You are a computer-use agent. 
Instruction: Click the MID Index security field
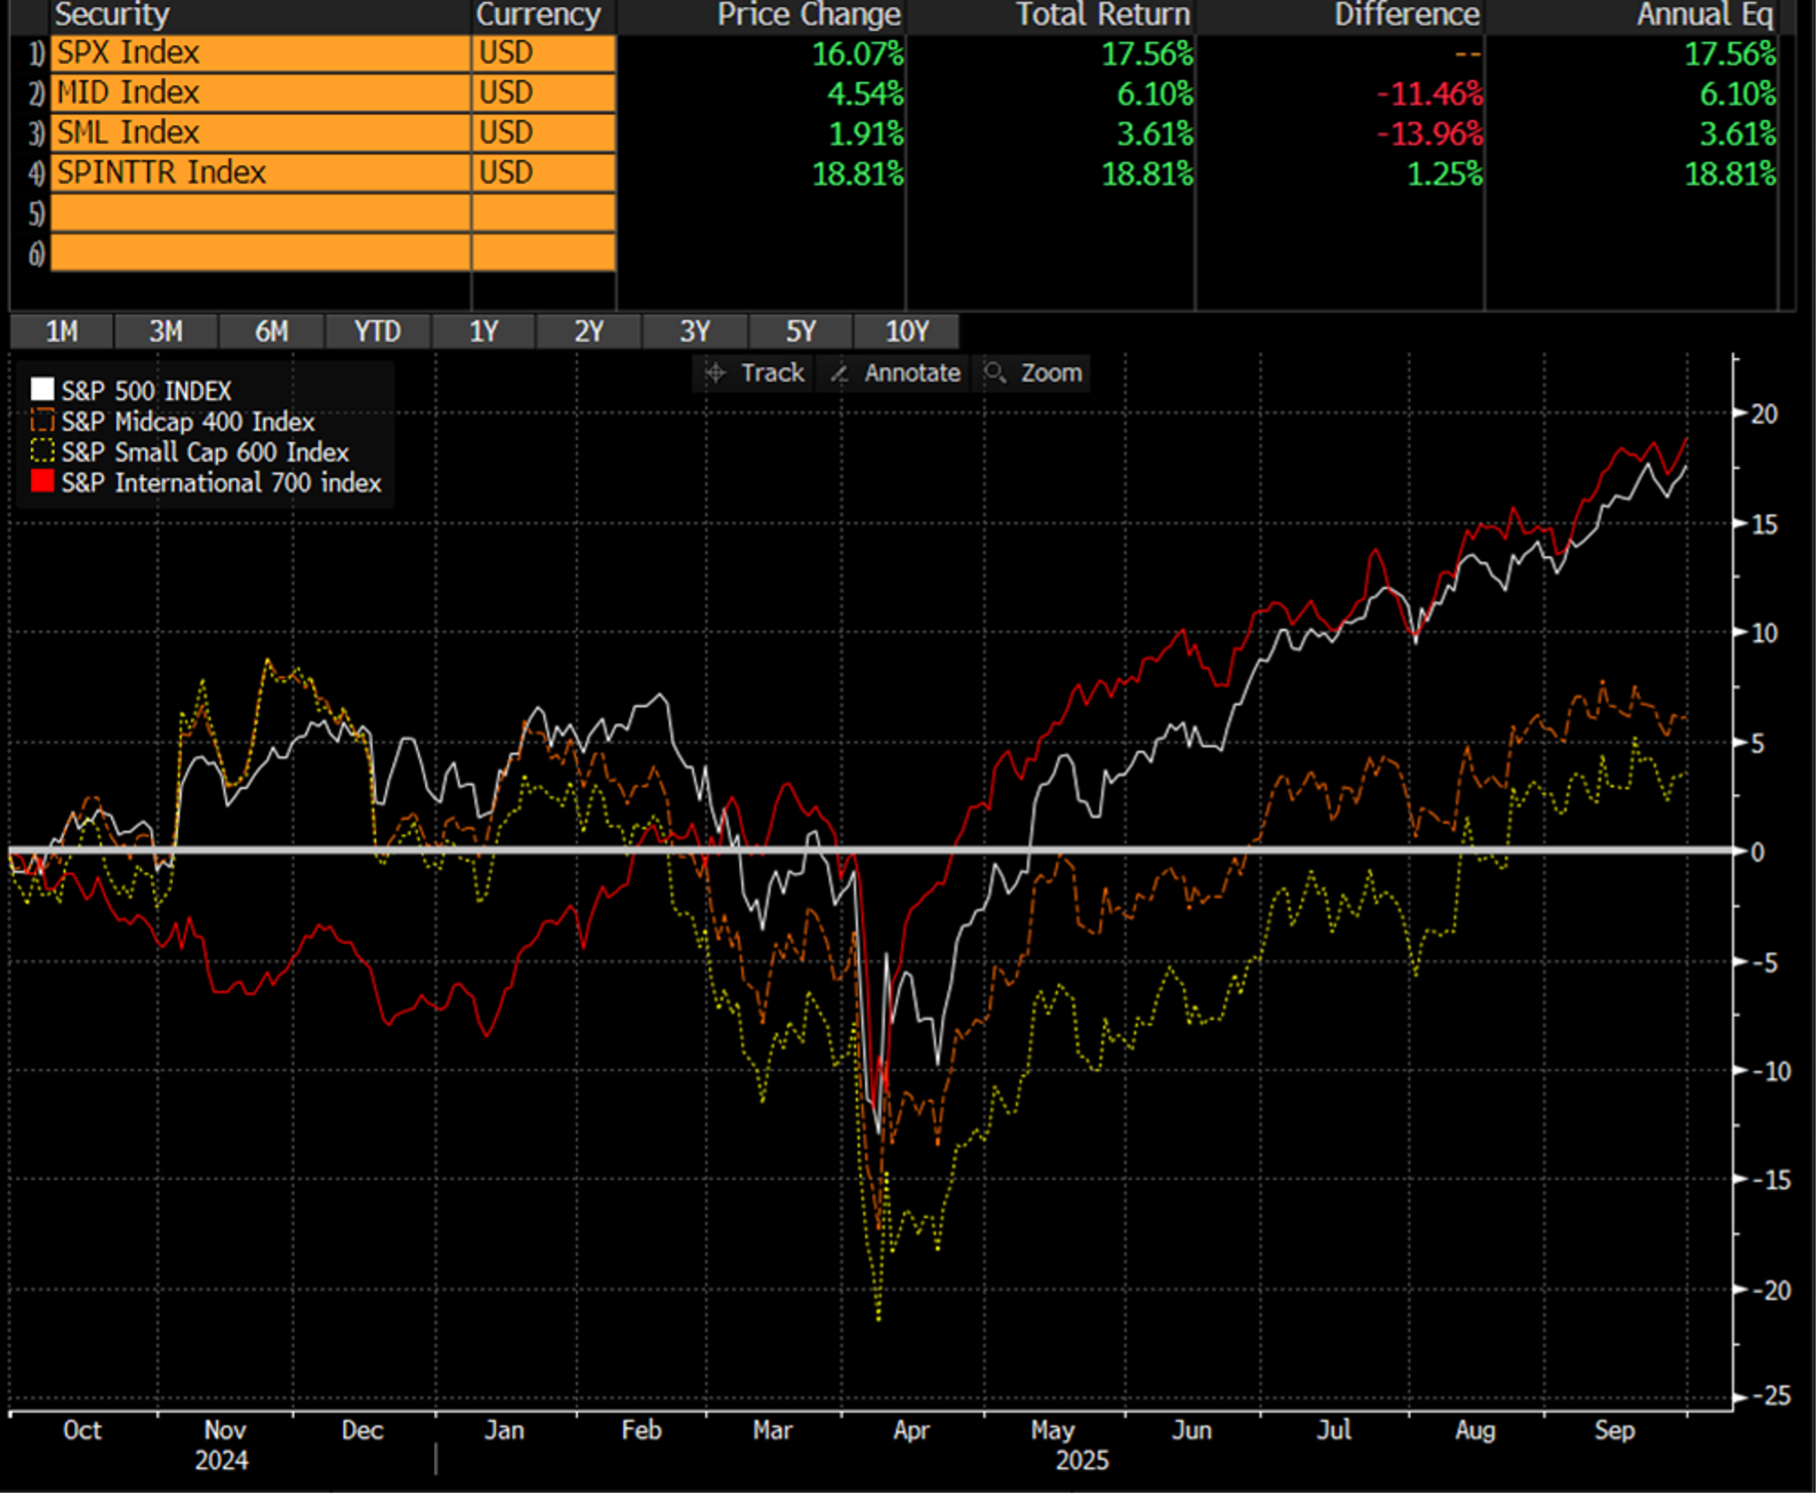point(261,93)
